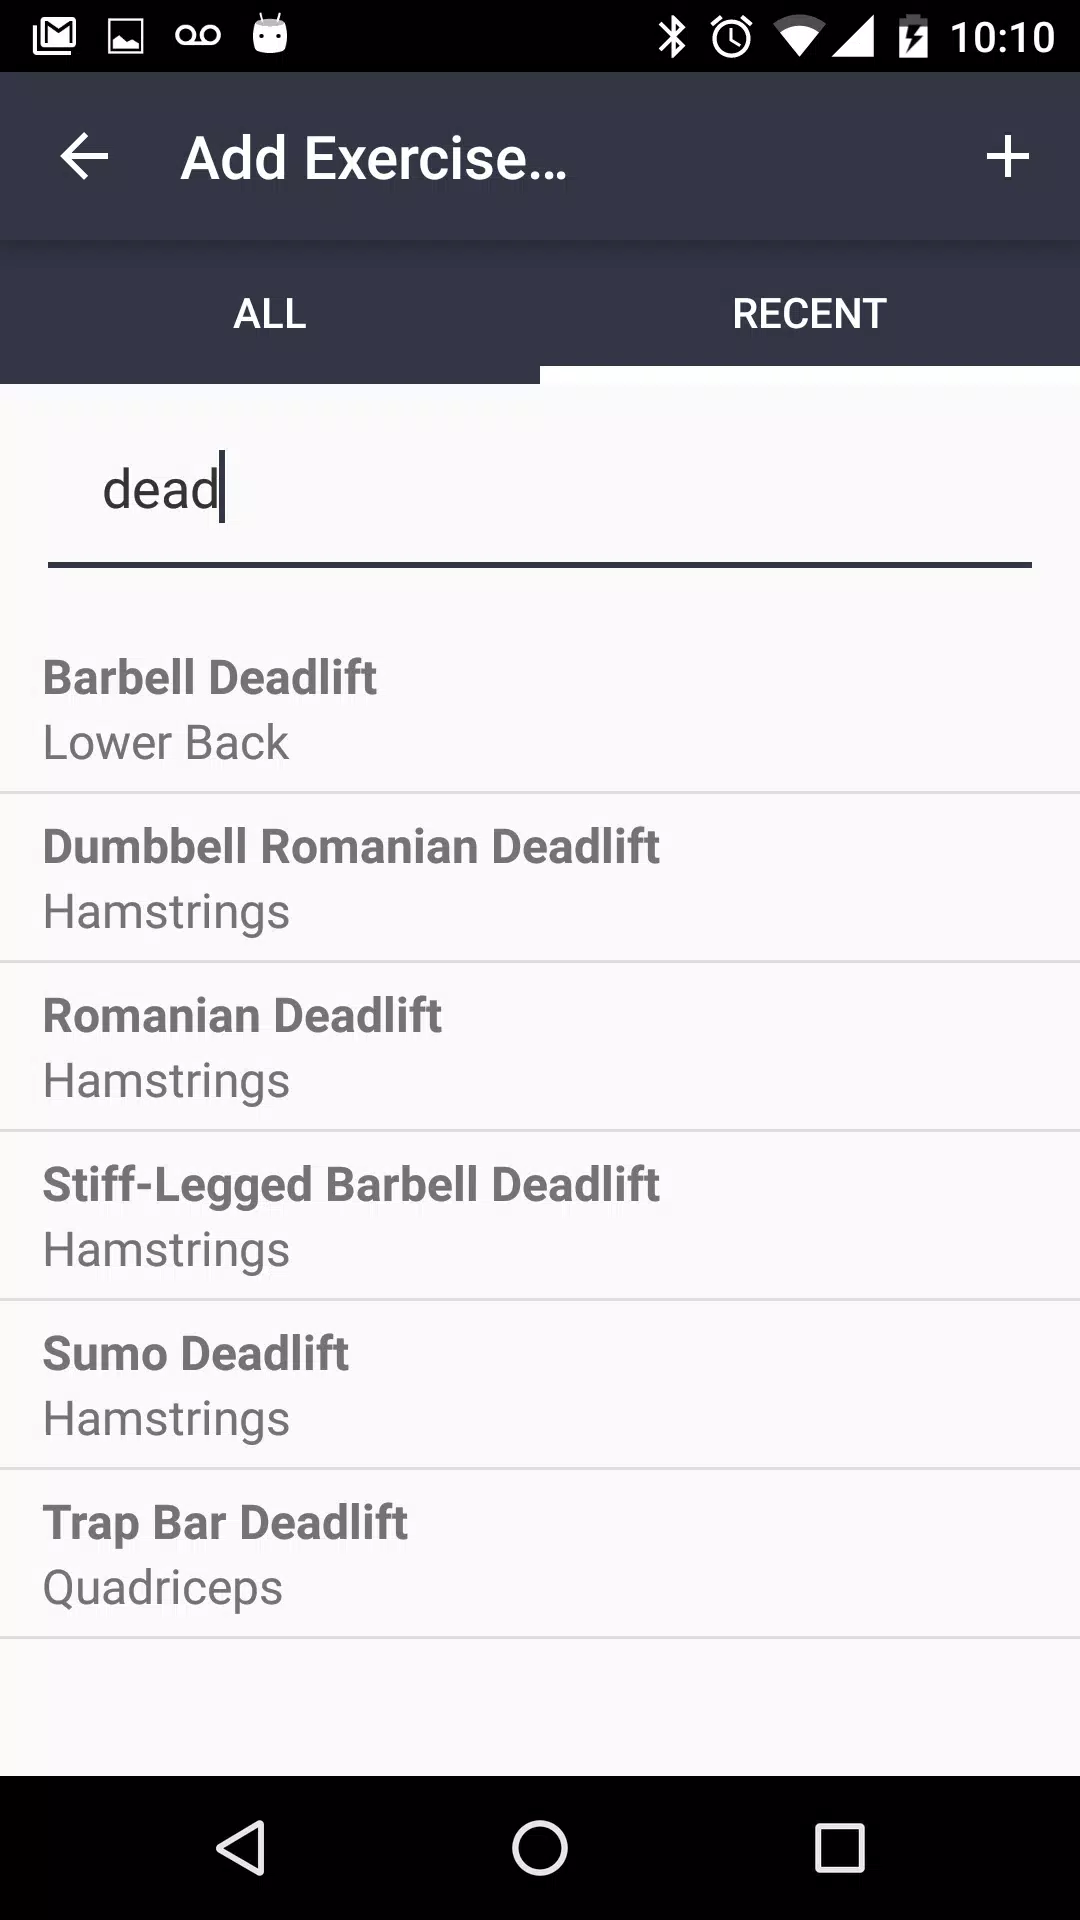Tap the plus icon to create exercise

point(1007,157)
